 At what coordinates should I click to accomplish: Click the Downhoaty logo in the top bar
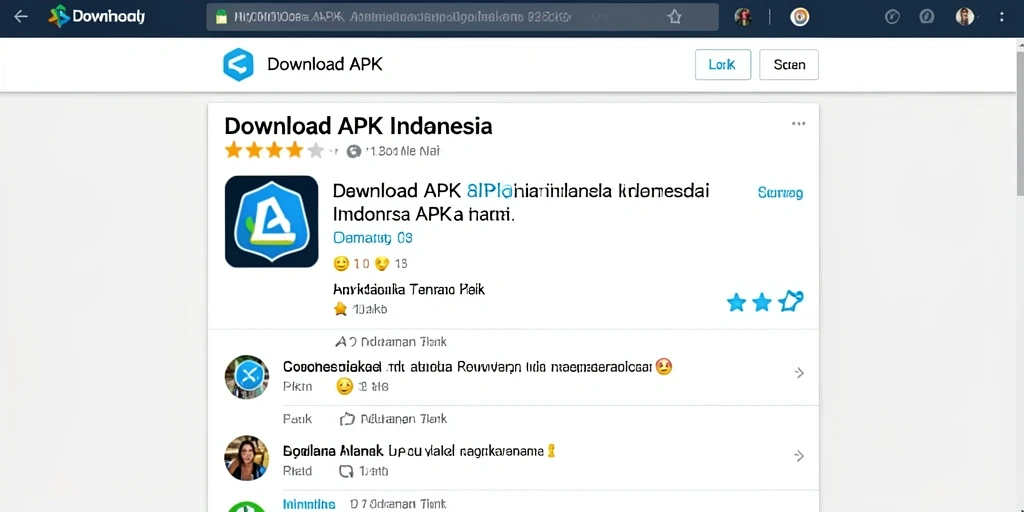[97, 16]
